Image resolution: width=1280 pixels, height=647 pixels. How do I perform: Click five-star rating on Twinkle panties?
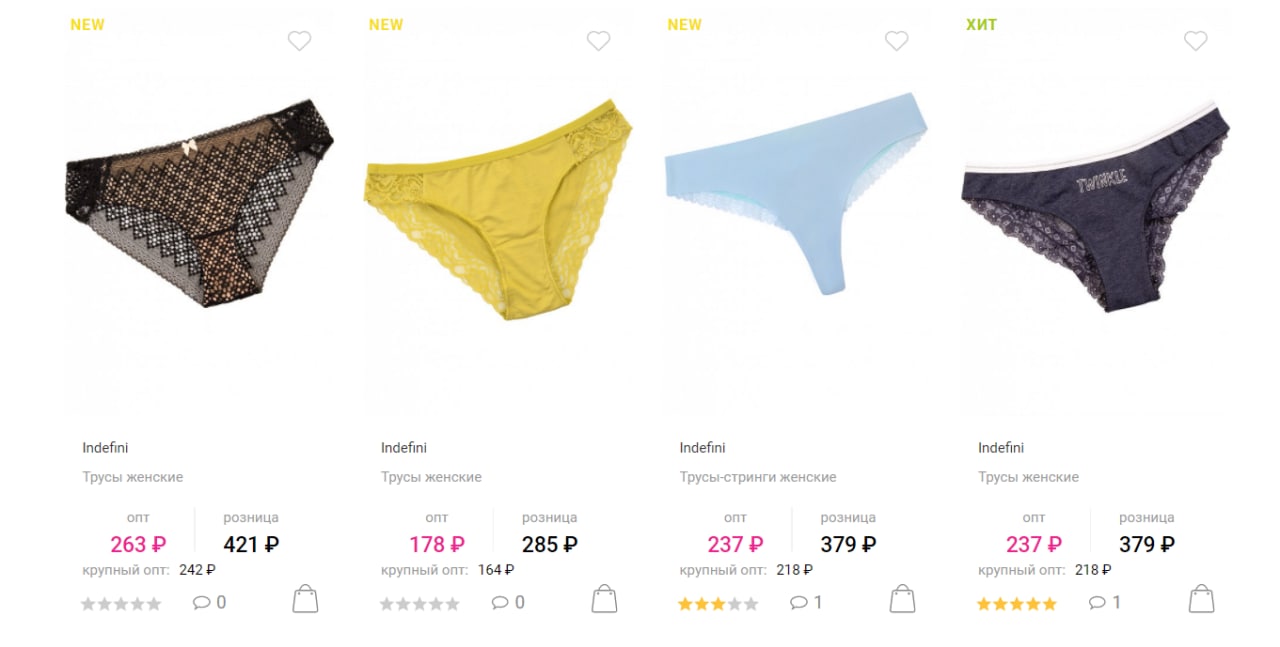pyautogui.click(x=1016, y=604)
